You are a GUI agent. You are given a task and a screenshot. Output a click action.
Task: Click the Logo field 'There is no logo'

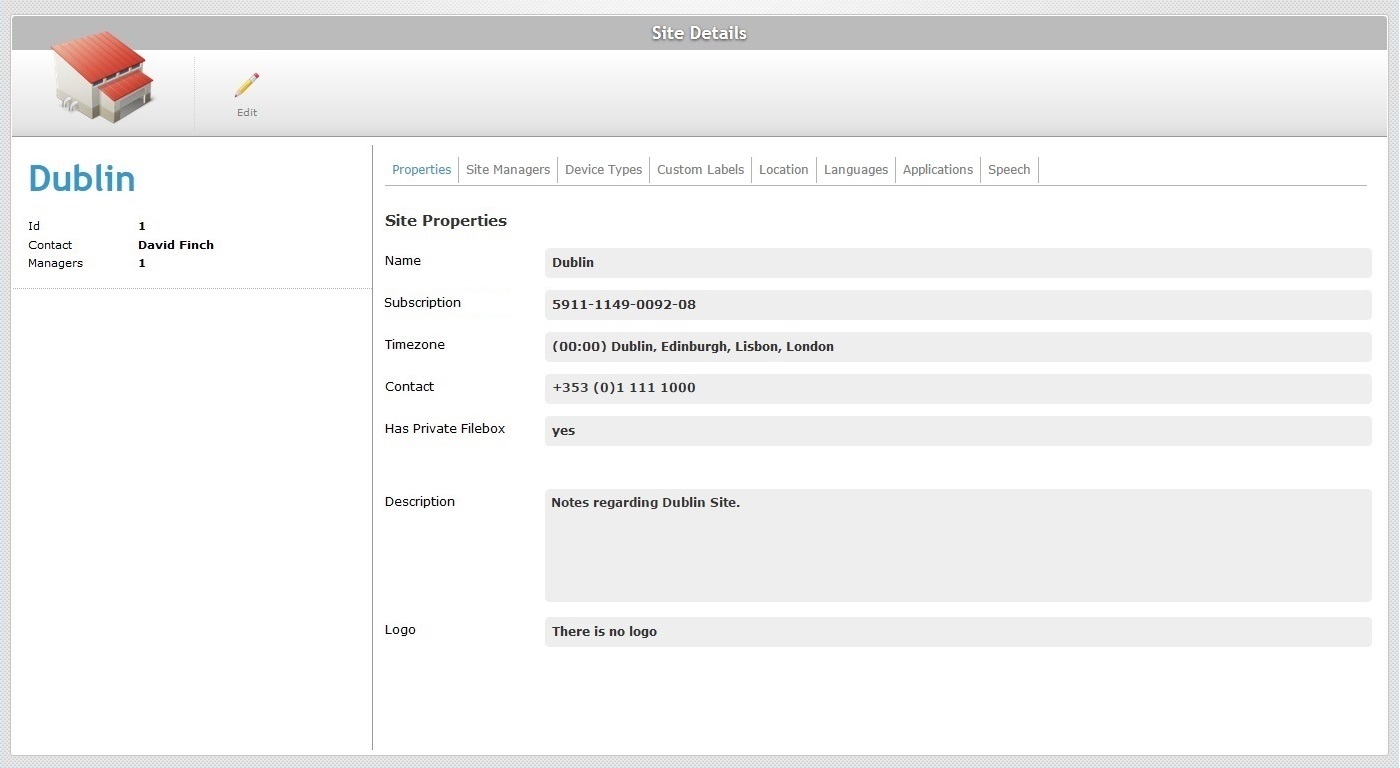point(958,632)
